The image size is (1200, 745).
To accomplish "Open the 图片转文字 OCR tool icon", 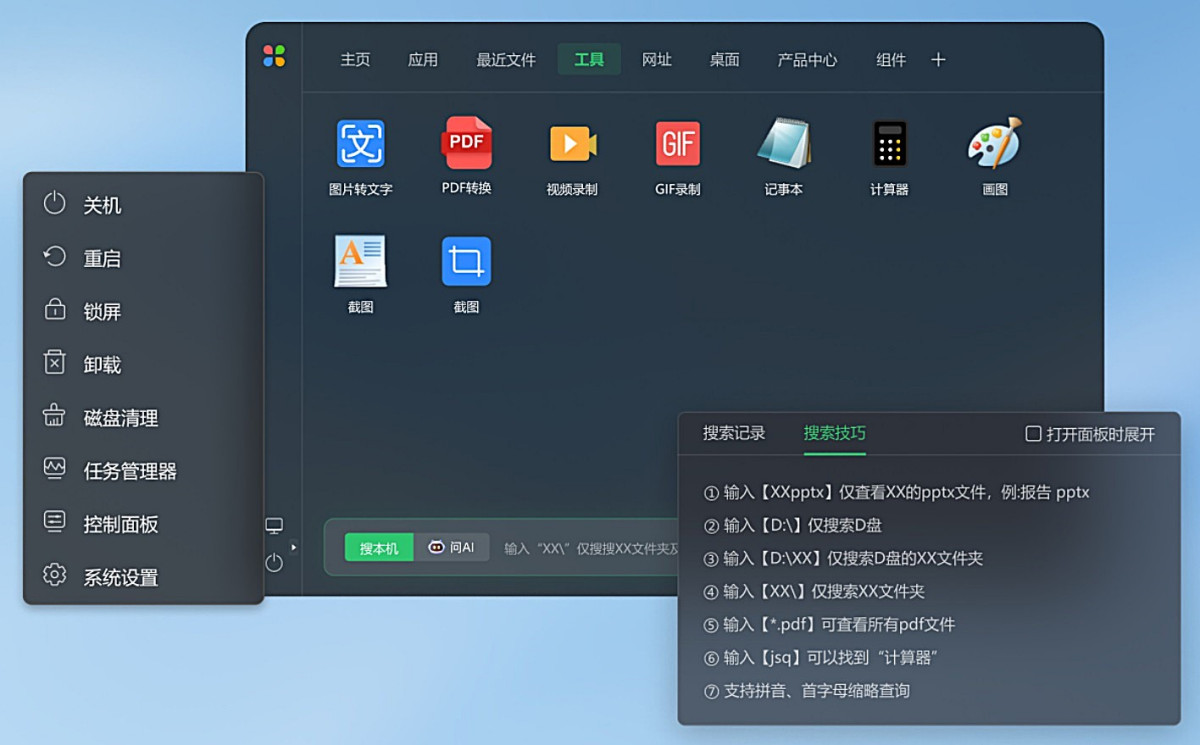I will [360, 144].
